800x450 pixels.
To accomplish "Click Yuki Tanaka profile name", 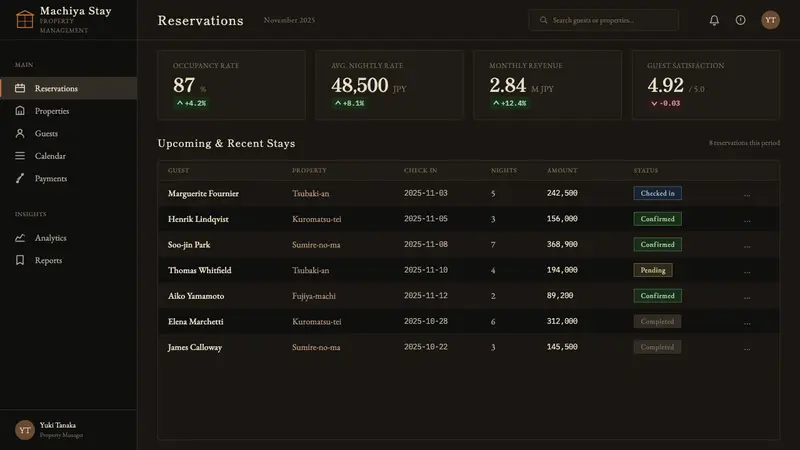I will (58, 425).
